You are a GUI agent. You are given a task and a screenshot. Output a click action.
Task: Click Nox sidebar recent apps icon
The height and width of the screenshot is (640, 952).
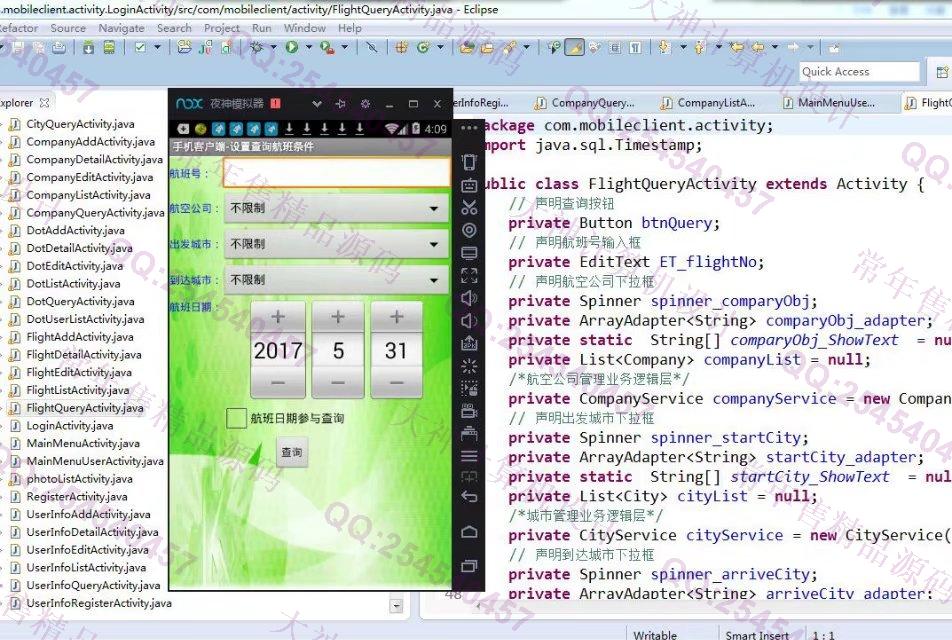[469, 566]
